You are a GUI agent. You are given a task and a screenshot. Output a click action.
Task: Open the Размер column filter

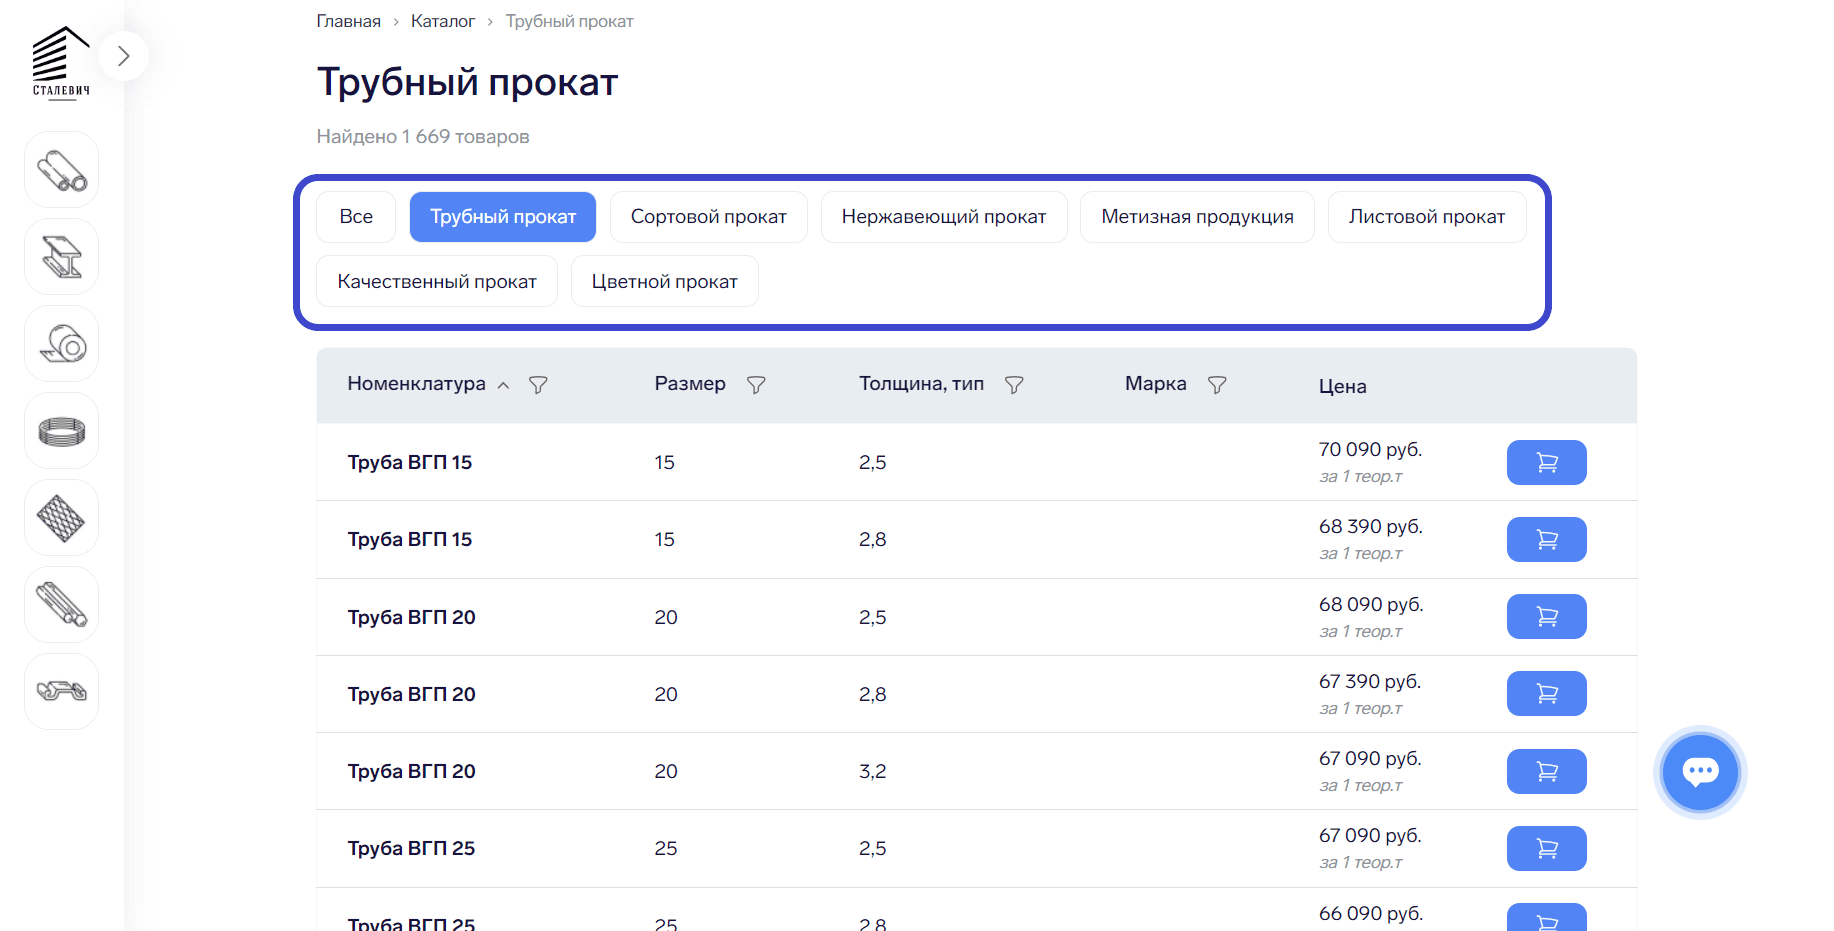tap(756, 385)
